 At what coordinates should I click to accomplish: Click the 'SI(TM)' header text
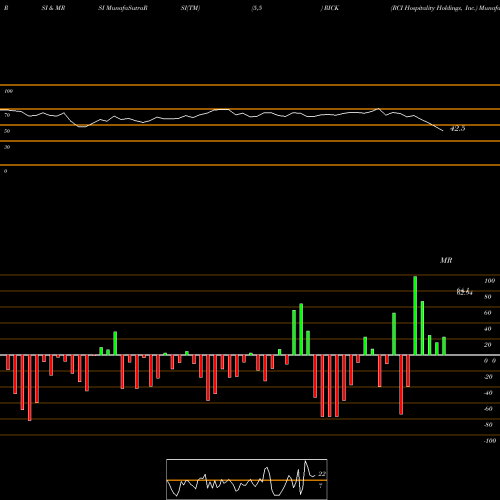[190, 8]
